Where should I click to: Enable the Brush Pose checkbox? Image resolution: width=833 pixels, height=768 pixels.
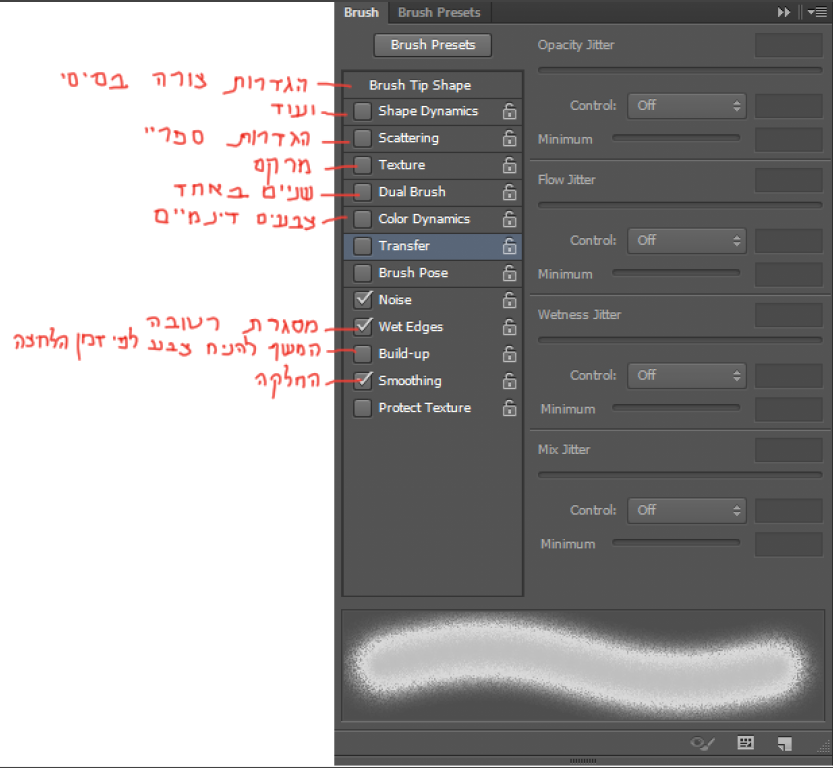pyautogui.click(x=362, y=273)
